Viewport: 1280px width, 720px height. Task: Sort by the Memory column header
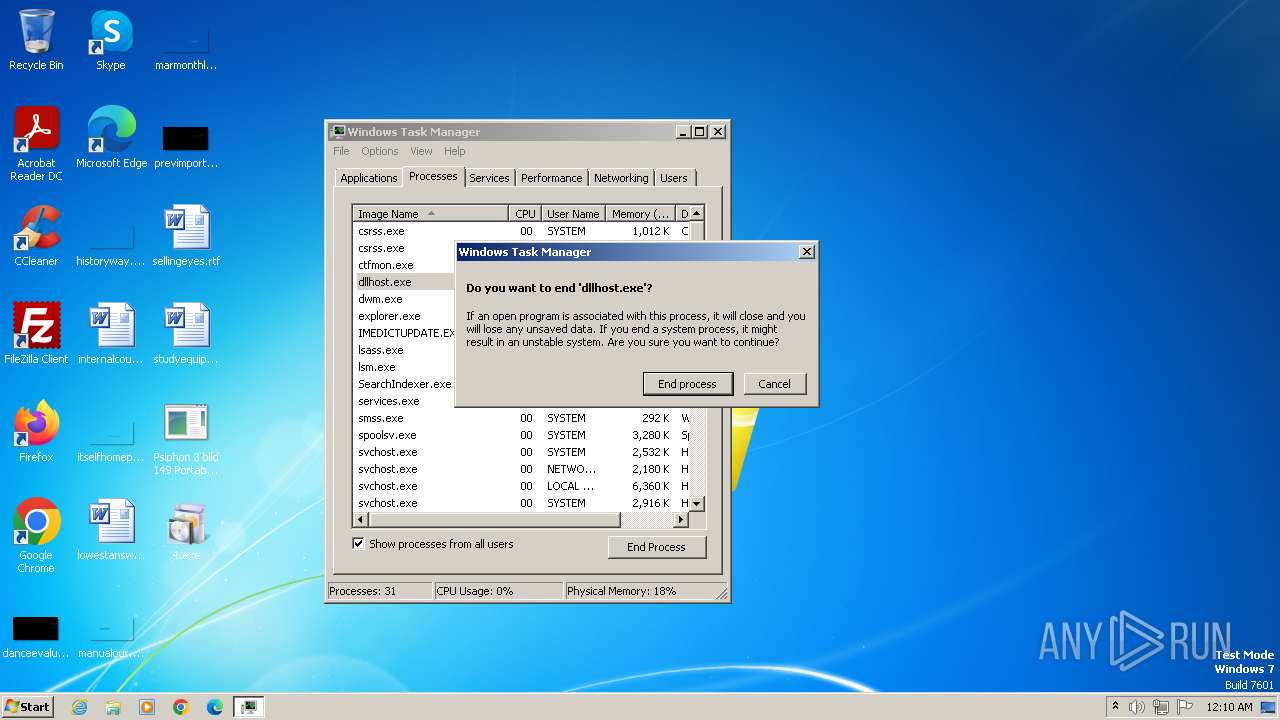641,214
